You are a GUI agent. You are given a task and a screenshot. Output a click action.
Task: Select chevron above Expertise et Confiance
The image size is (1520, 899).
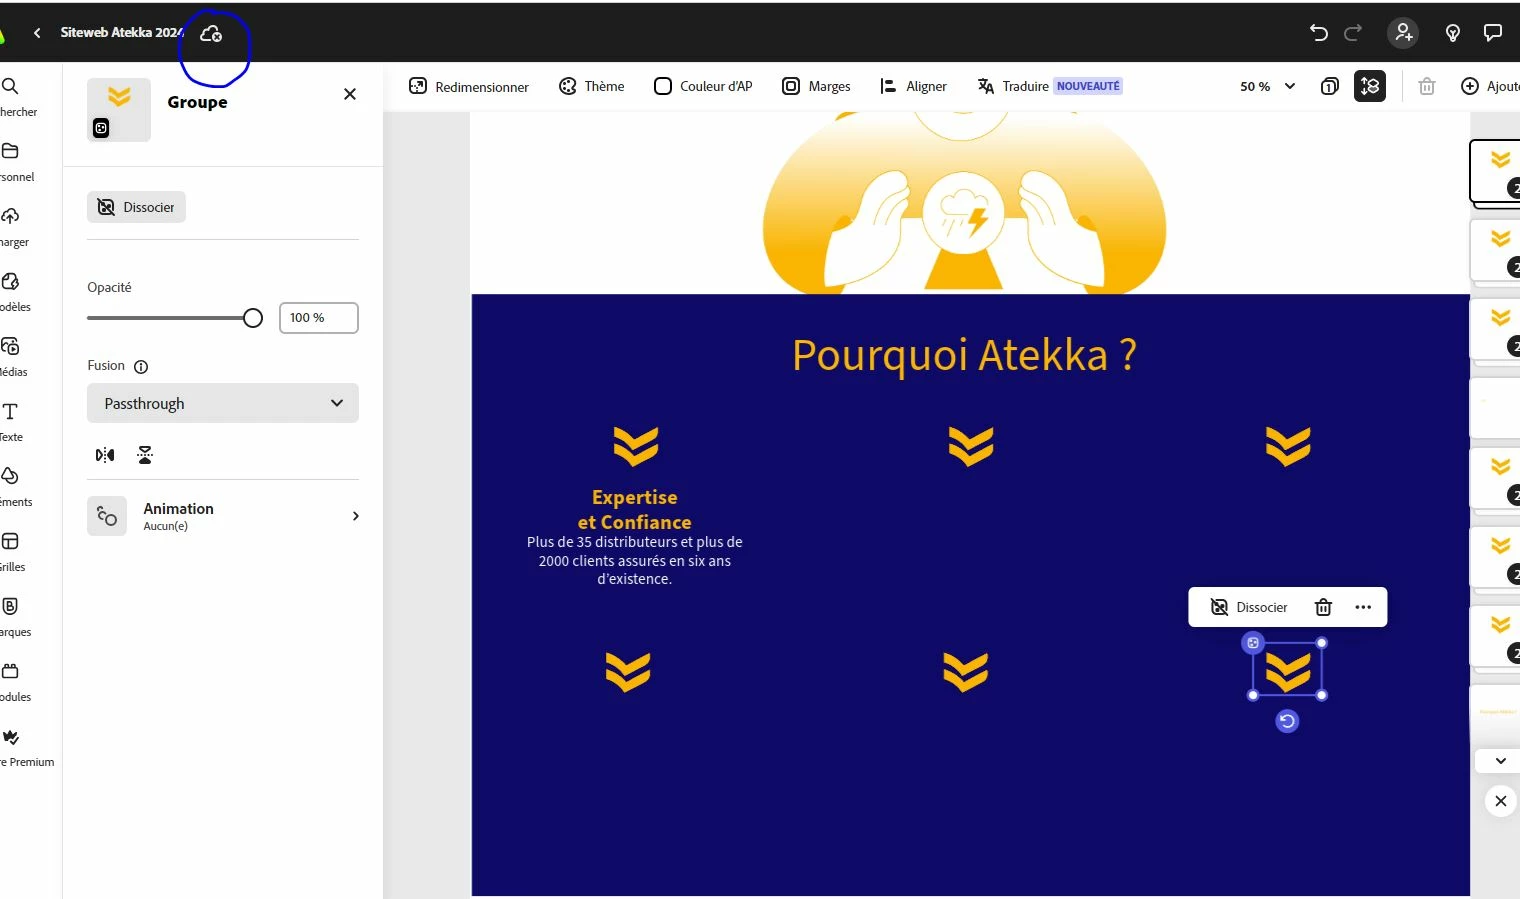tap(636, 446)
